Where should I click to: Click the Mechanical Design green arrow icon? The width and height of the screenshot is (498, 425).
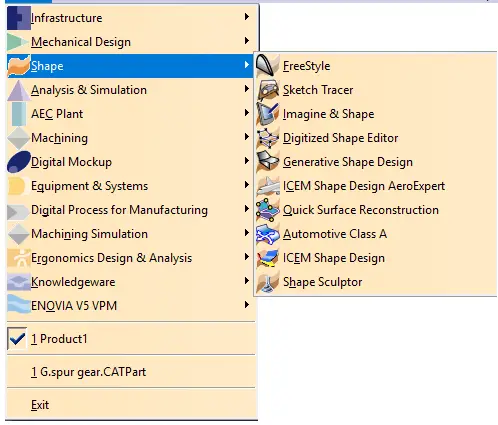[18, 42]
